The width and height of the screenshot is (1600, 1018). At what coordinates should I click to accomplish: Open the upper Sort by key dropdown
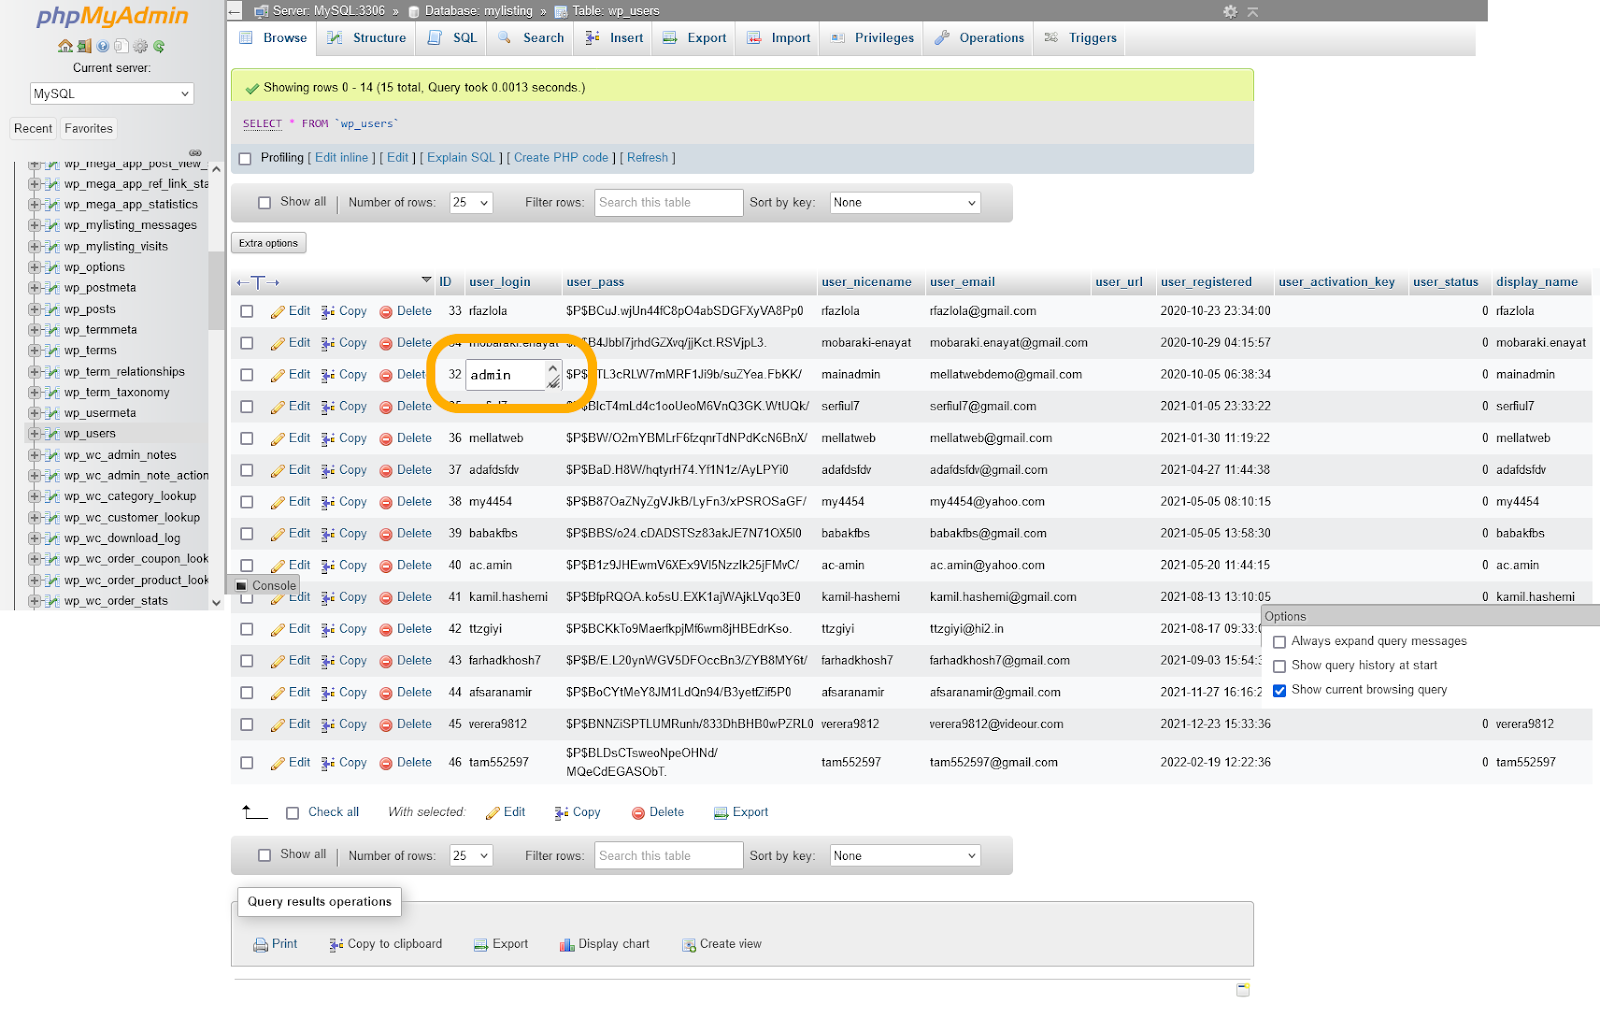(x=905, y=202)
